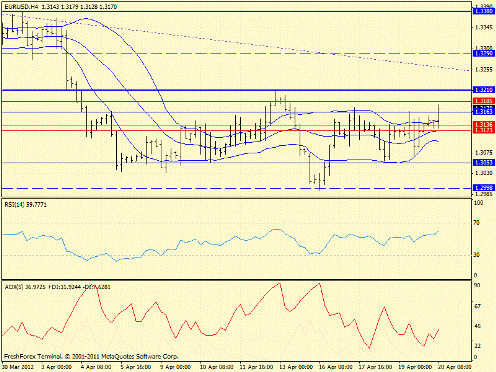Click the 20 Apr 08:00 time label

click(455, 367)
